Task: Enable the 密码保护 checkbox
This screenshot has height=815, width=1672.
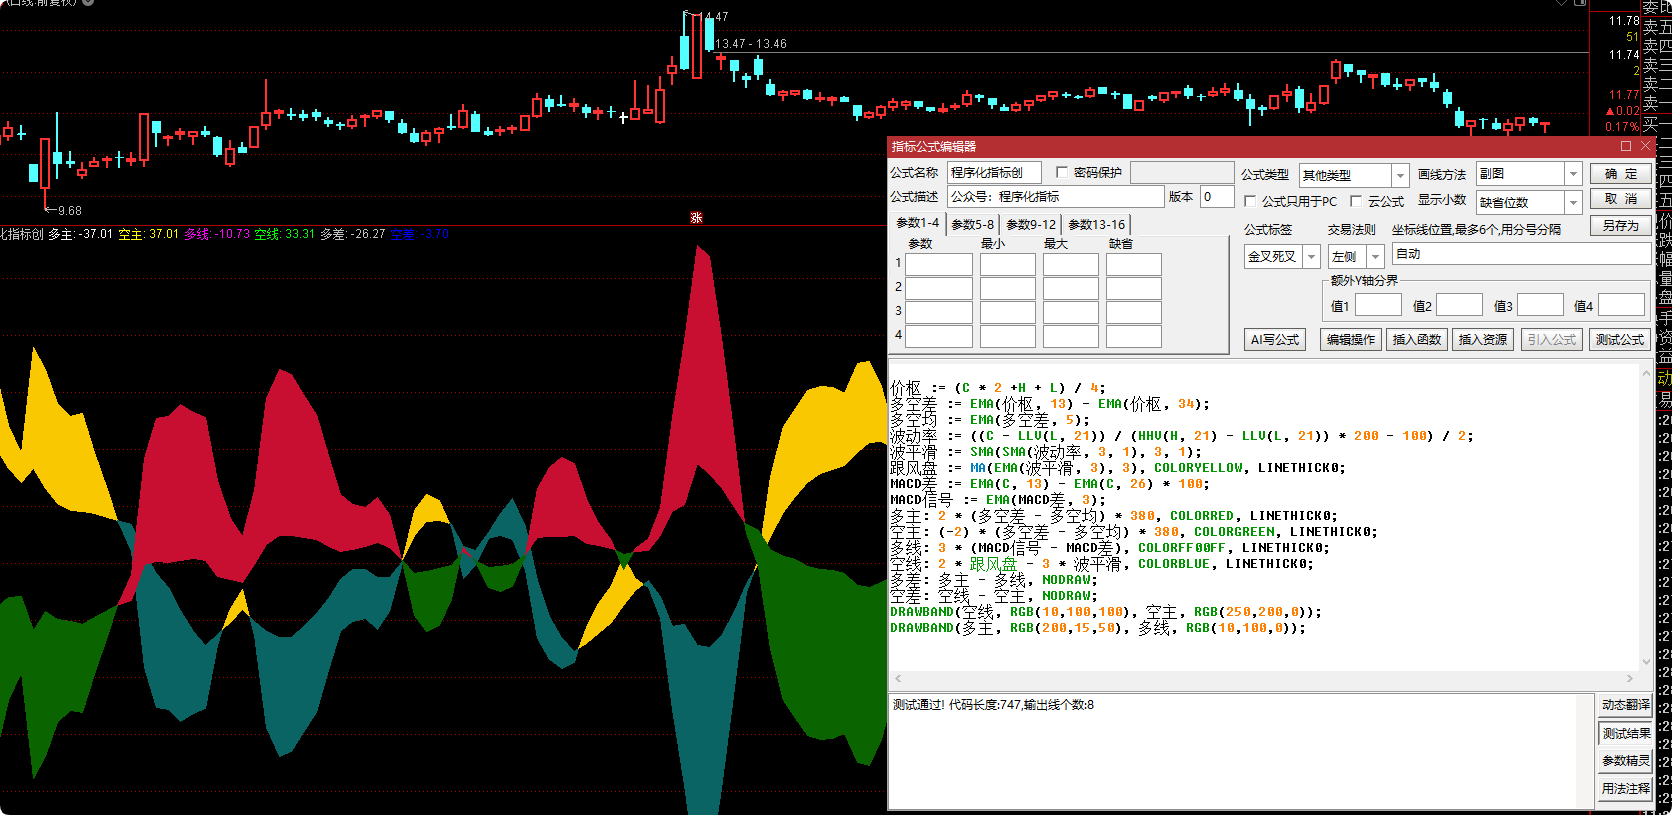Action: 1062,173
